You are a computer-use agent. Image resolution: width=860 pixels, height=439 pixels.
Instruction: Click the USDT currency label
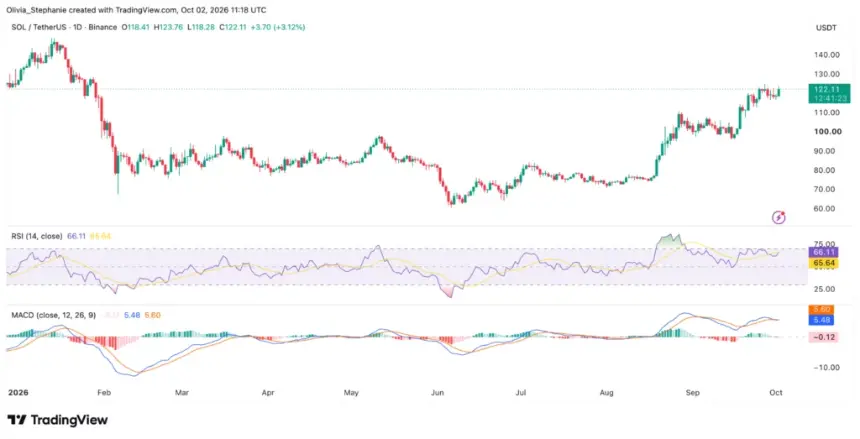[826, 28]
